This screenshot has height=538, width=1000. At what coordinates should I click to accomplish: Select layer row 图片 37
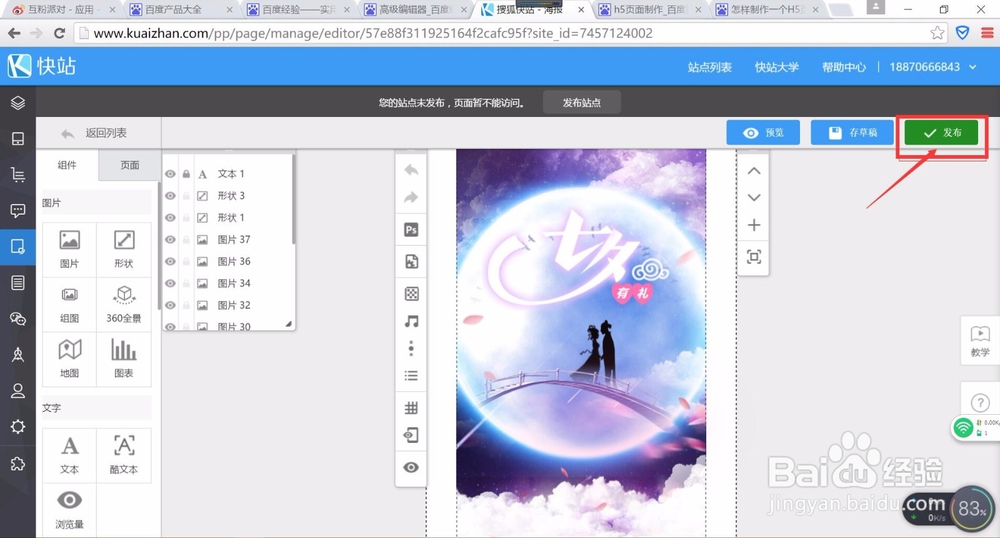(230, 240)
